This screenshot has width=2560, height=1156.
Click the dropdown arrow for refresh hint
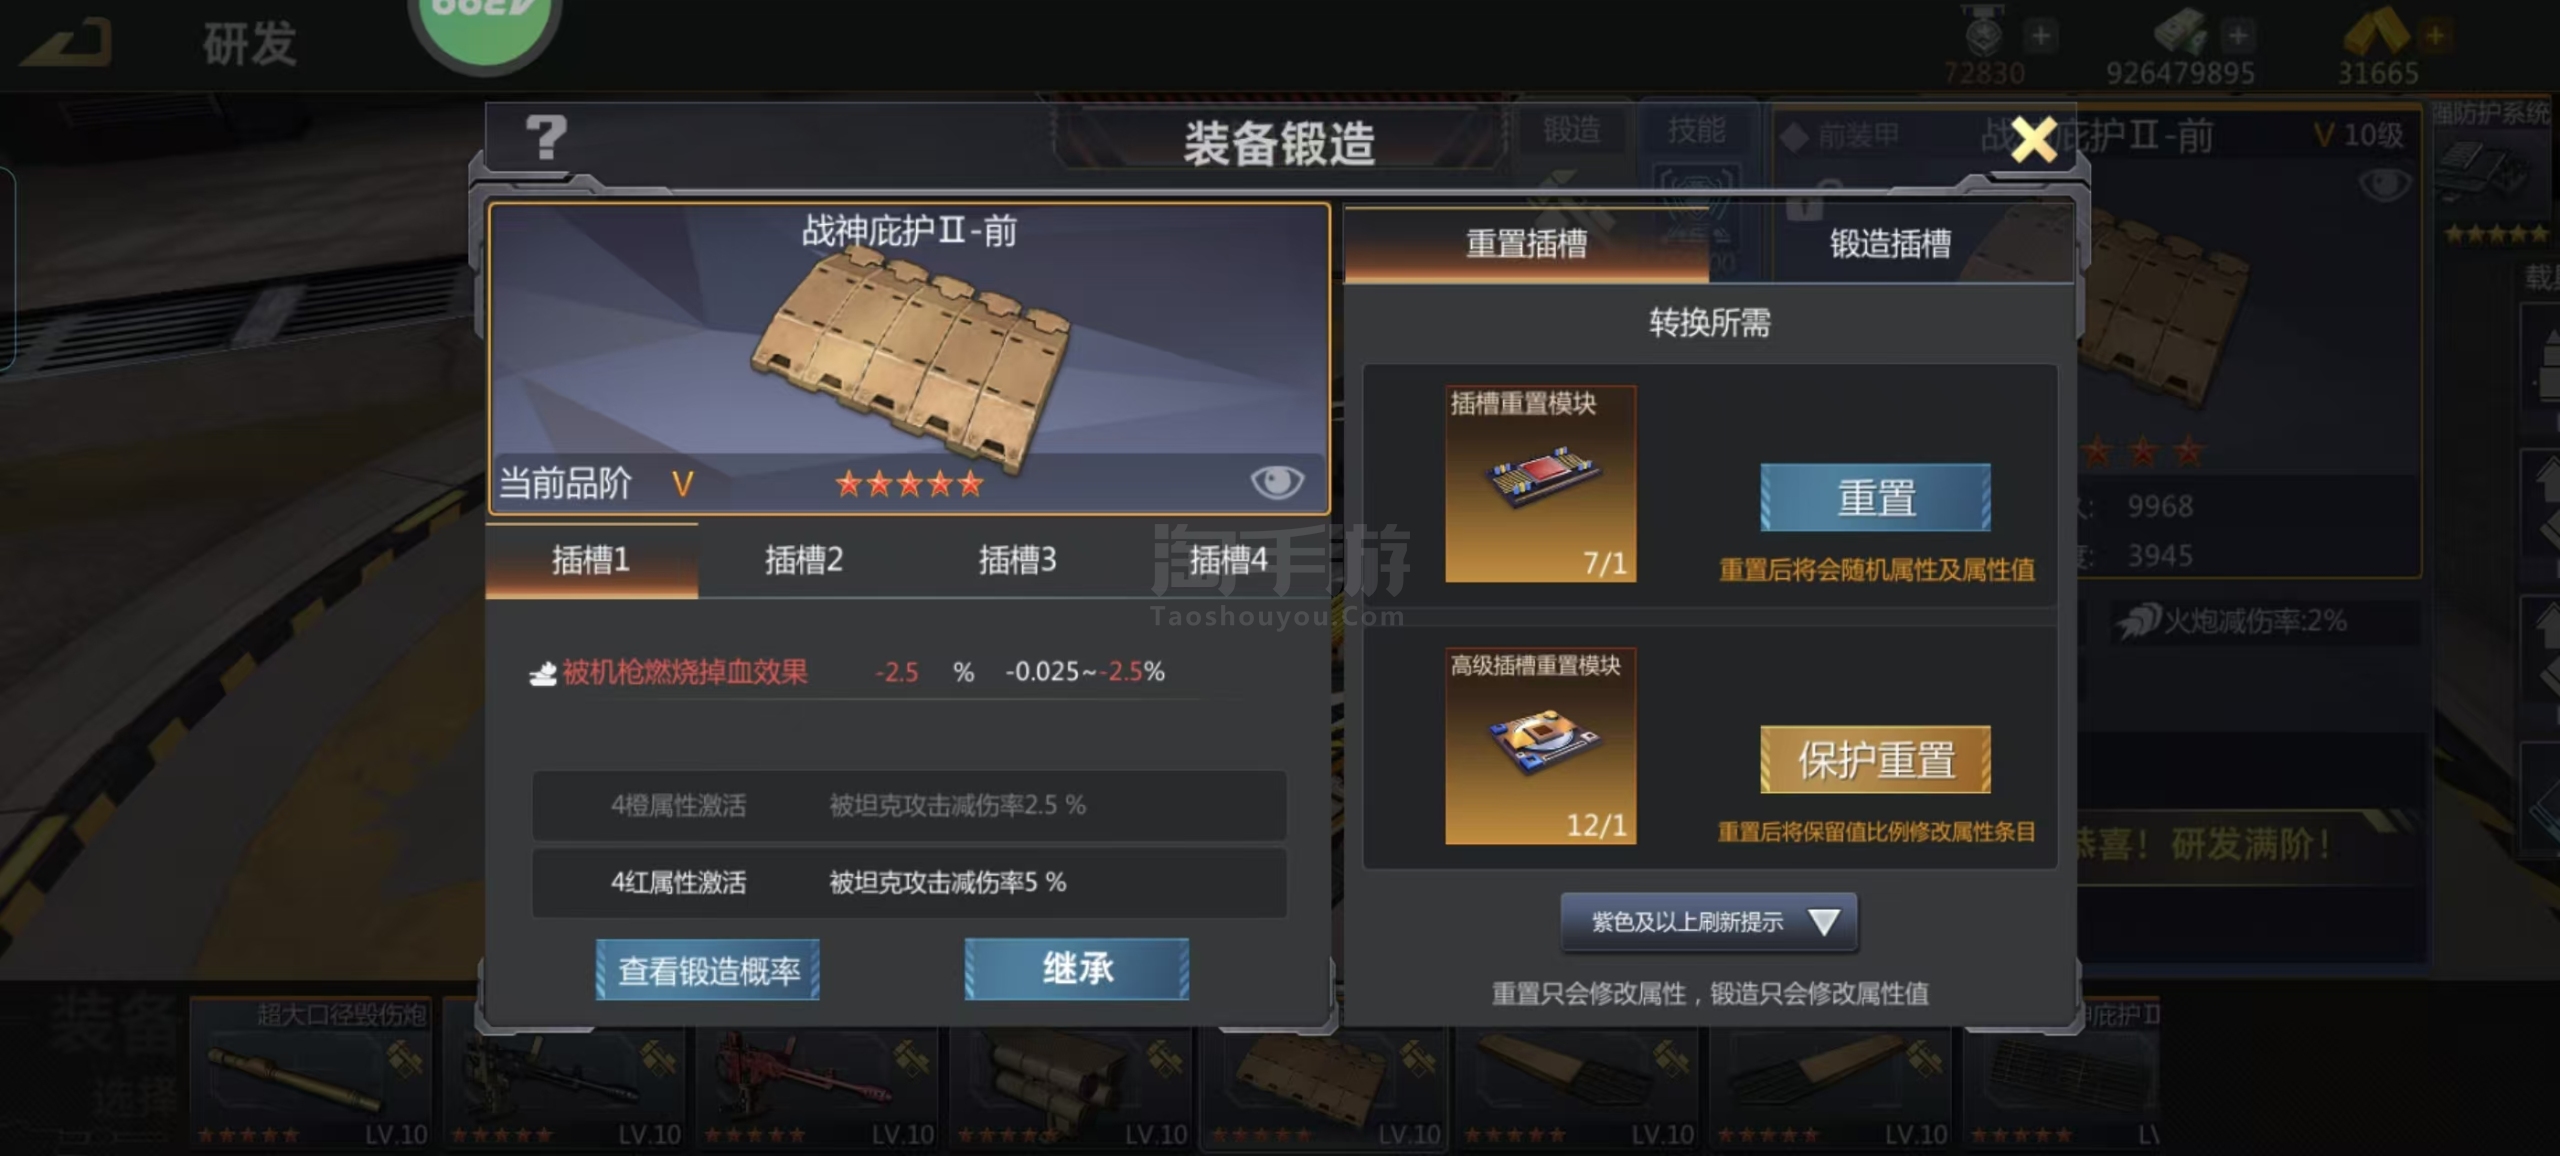click(x=1823, y=922)
